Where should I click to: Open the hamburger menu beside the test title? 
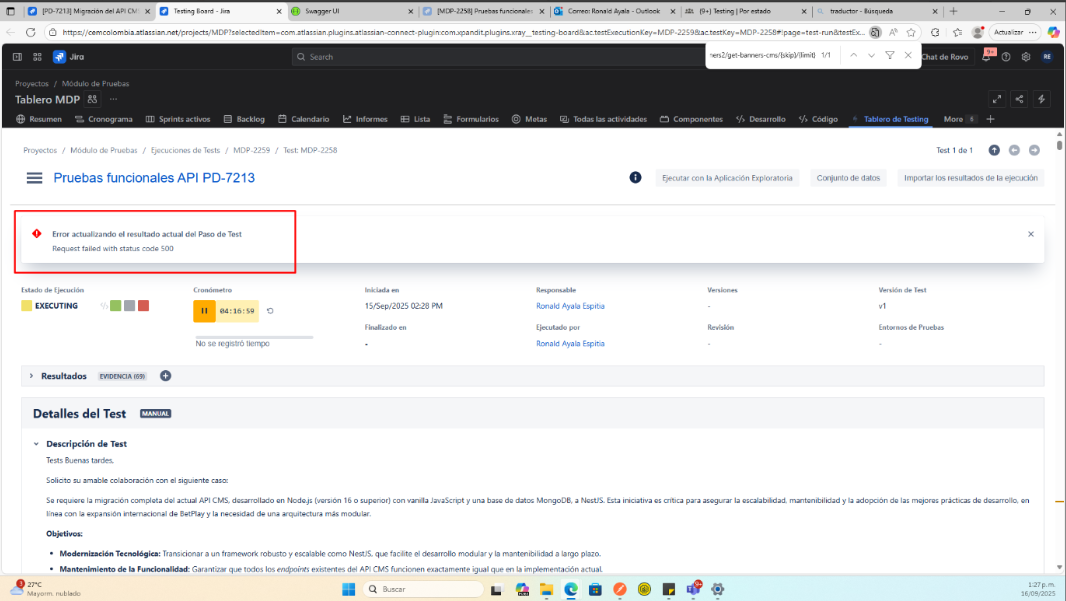35,178
